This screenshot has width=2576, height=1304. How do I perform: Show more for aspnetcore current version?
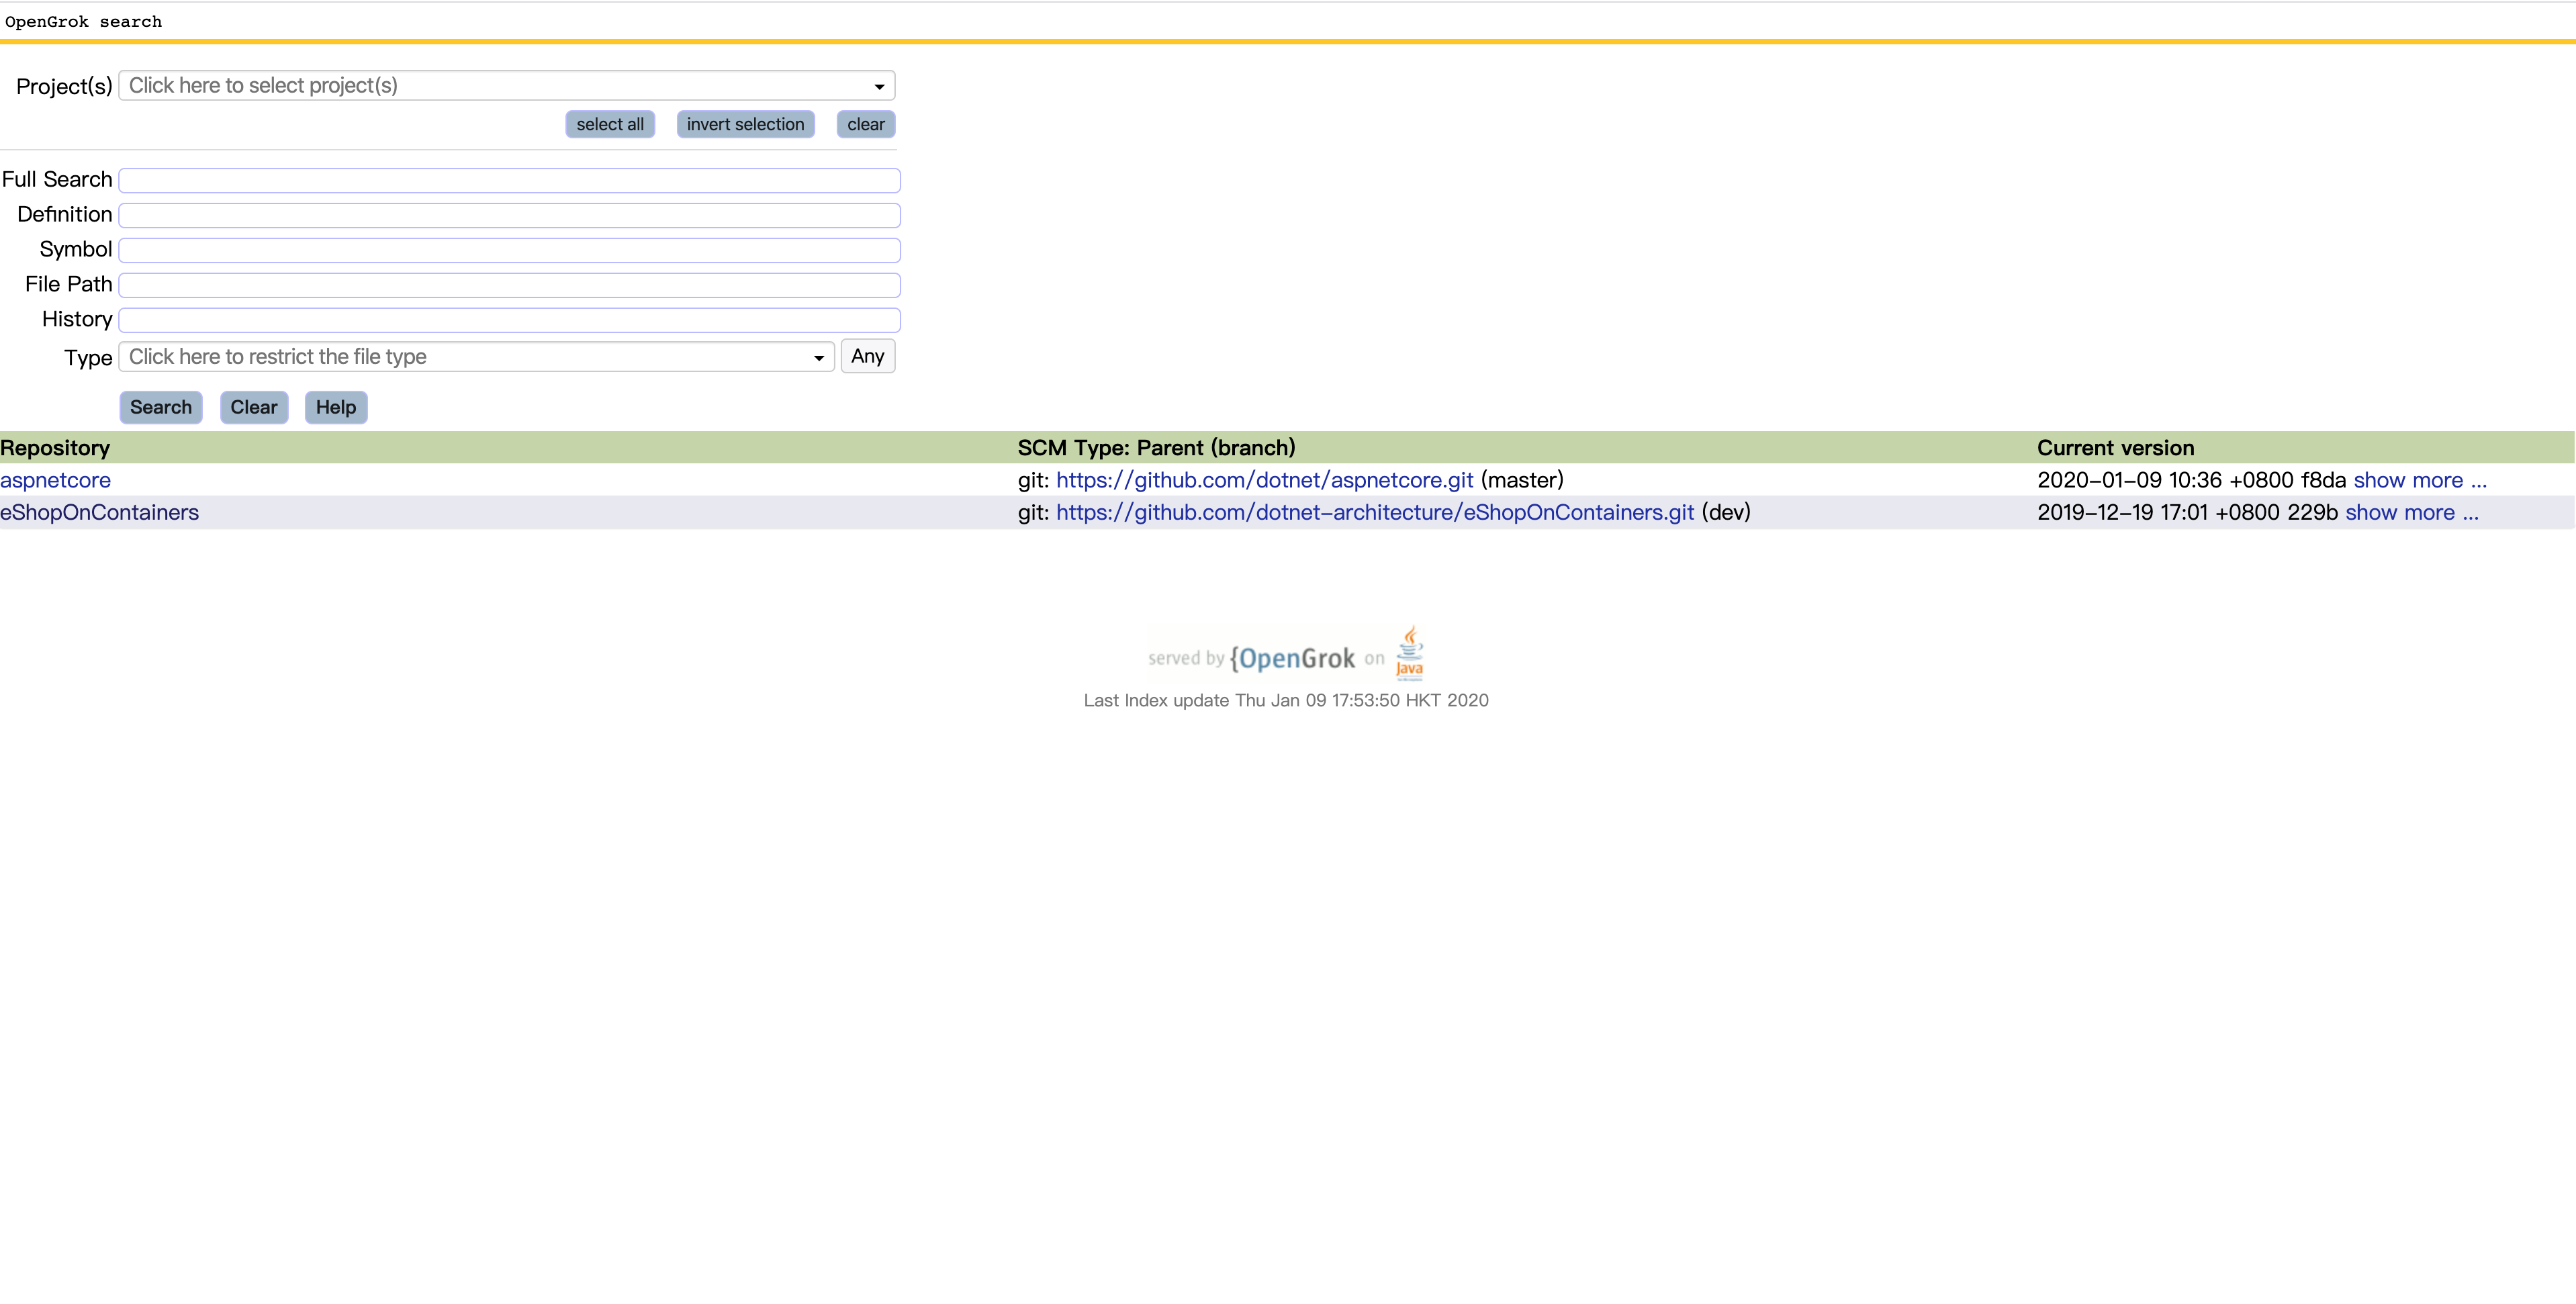[x=2419, y=480]
